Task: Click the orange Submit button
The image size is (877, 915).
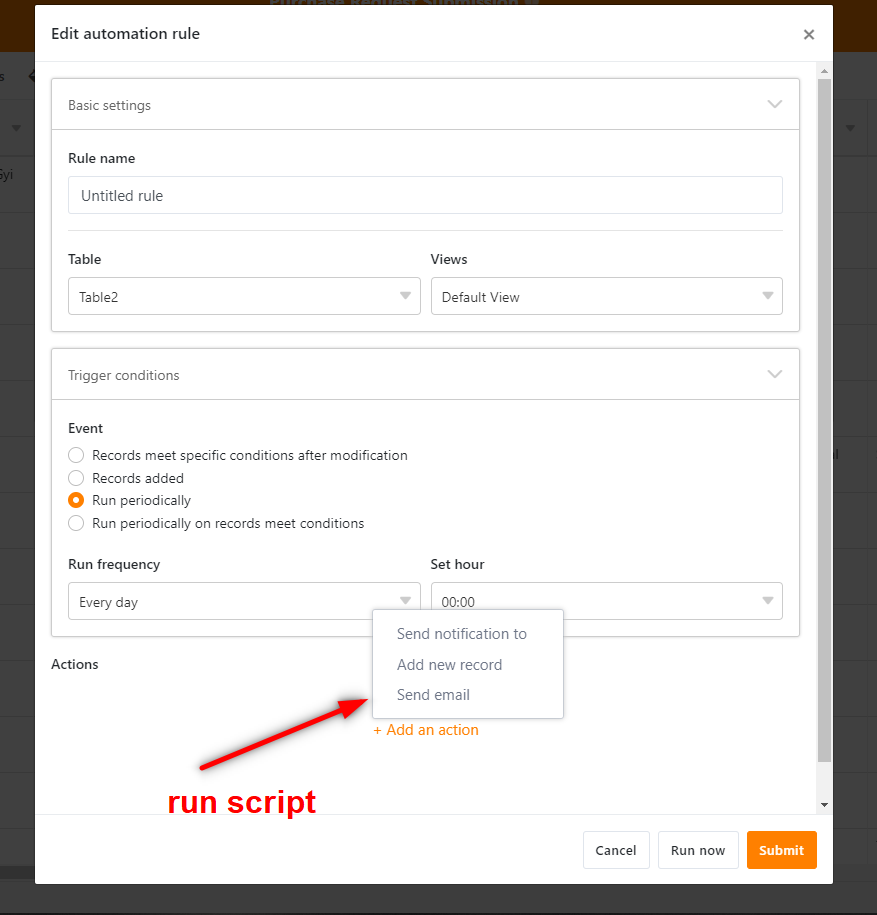Action: [x=781, y=850]
